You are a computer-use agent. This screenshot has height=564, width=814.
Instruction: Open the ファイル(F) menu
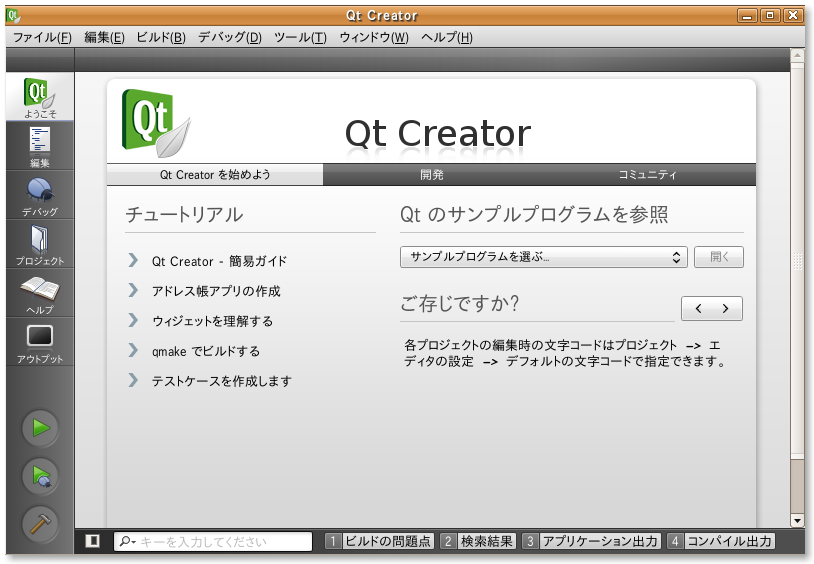[x=41, y=37]
